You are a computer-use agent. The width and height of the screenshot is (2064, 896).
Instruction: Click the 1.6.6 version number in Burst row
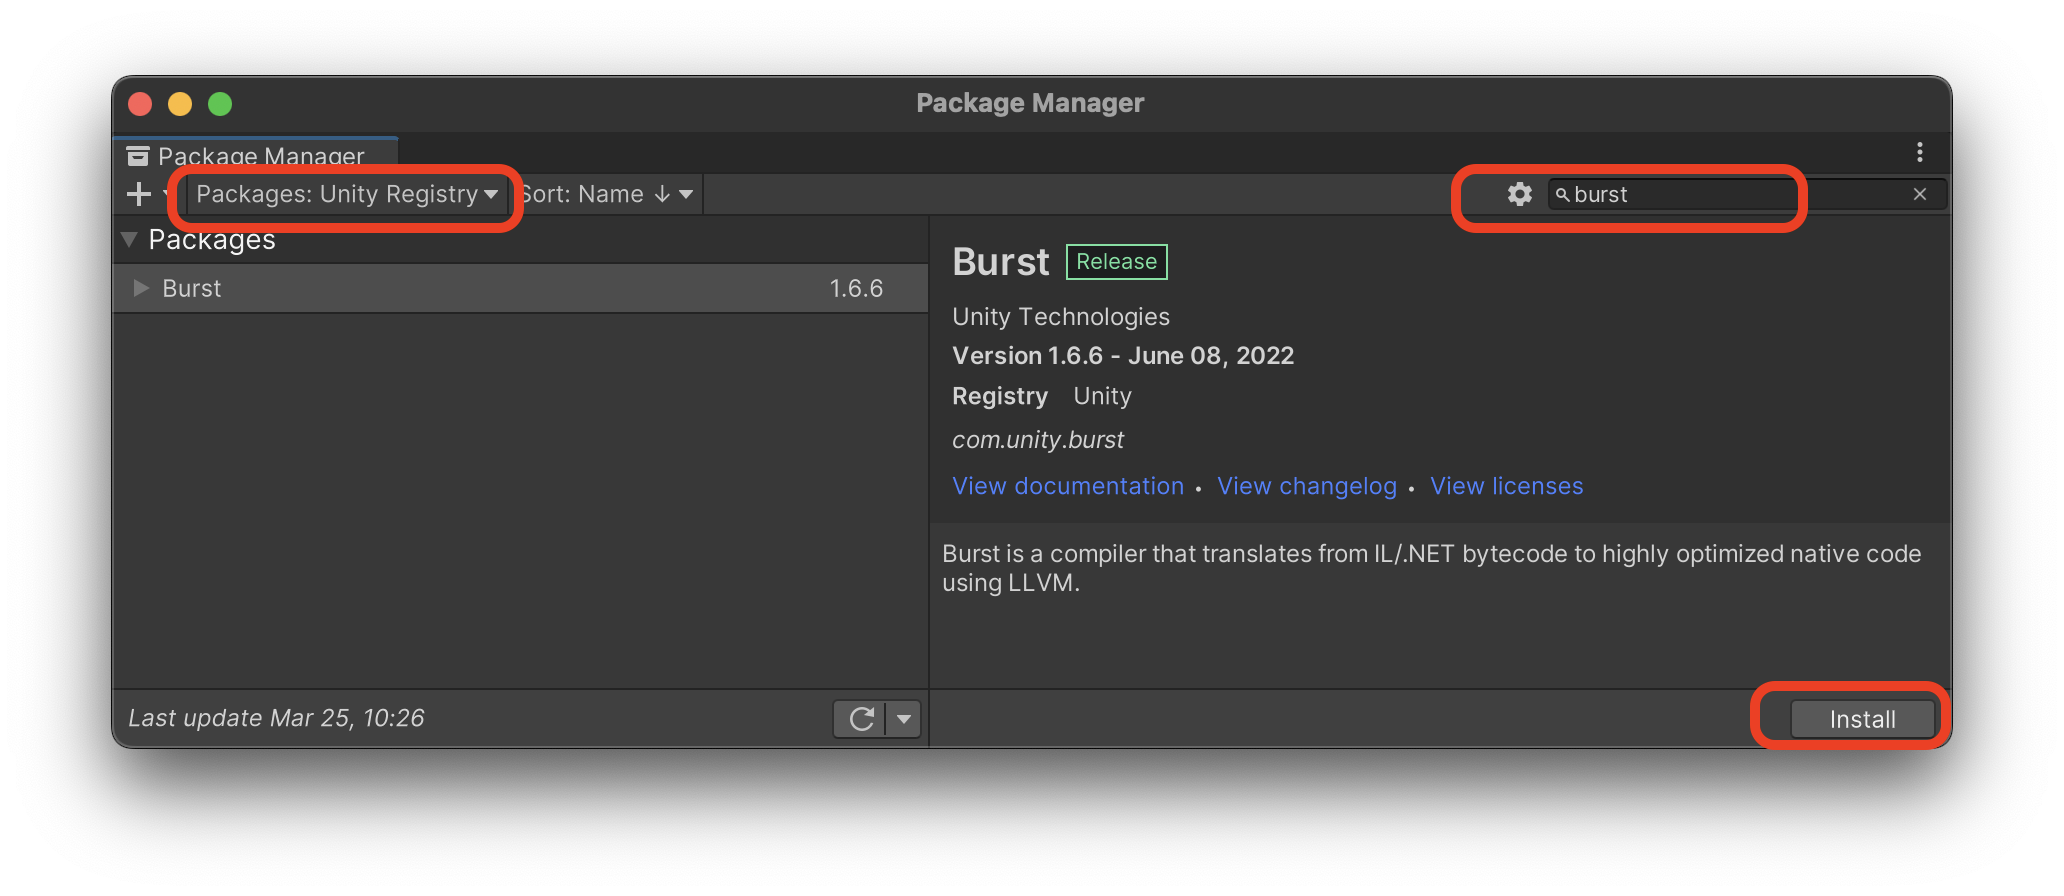pos(856,288)
